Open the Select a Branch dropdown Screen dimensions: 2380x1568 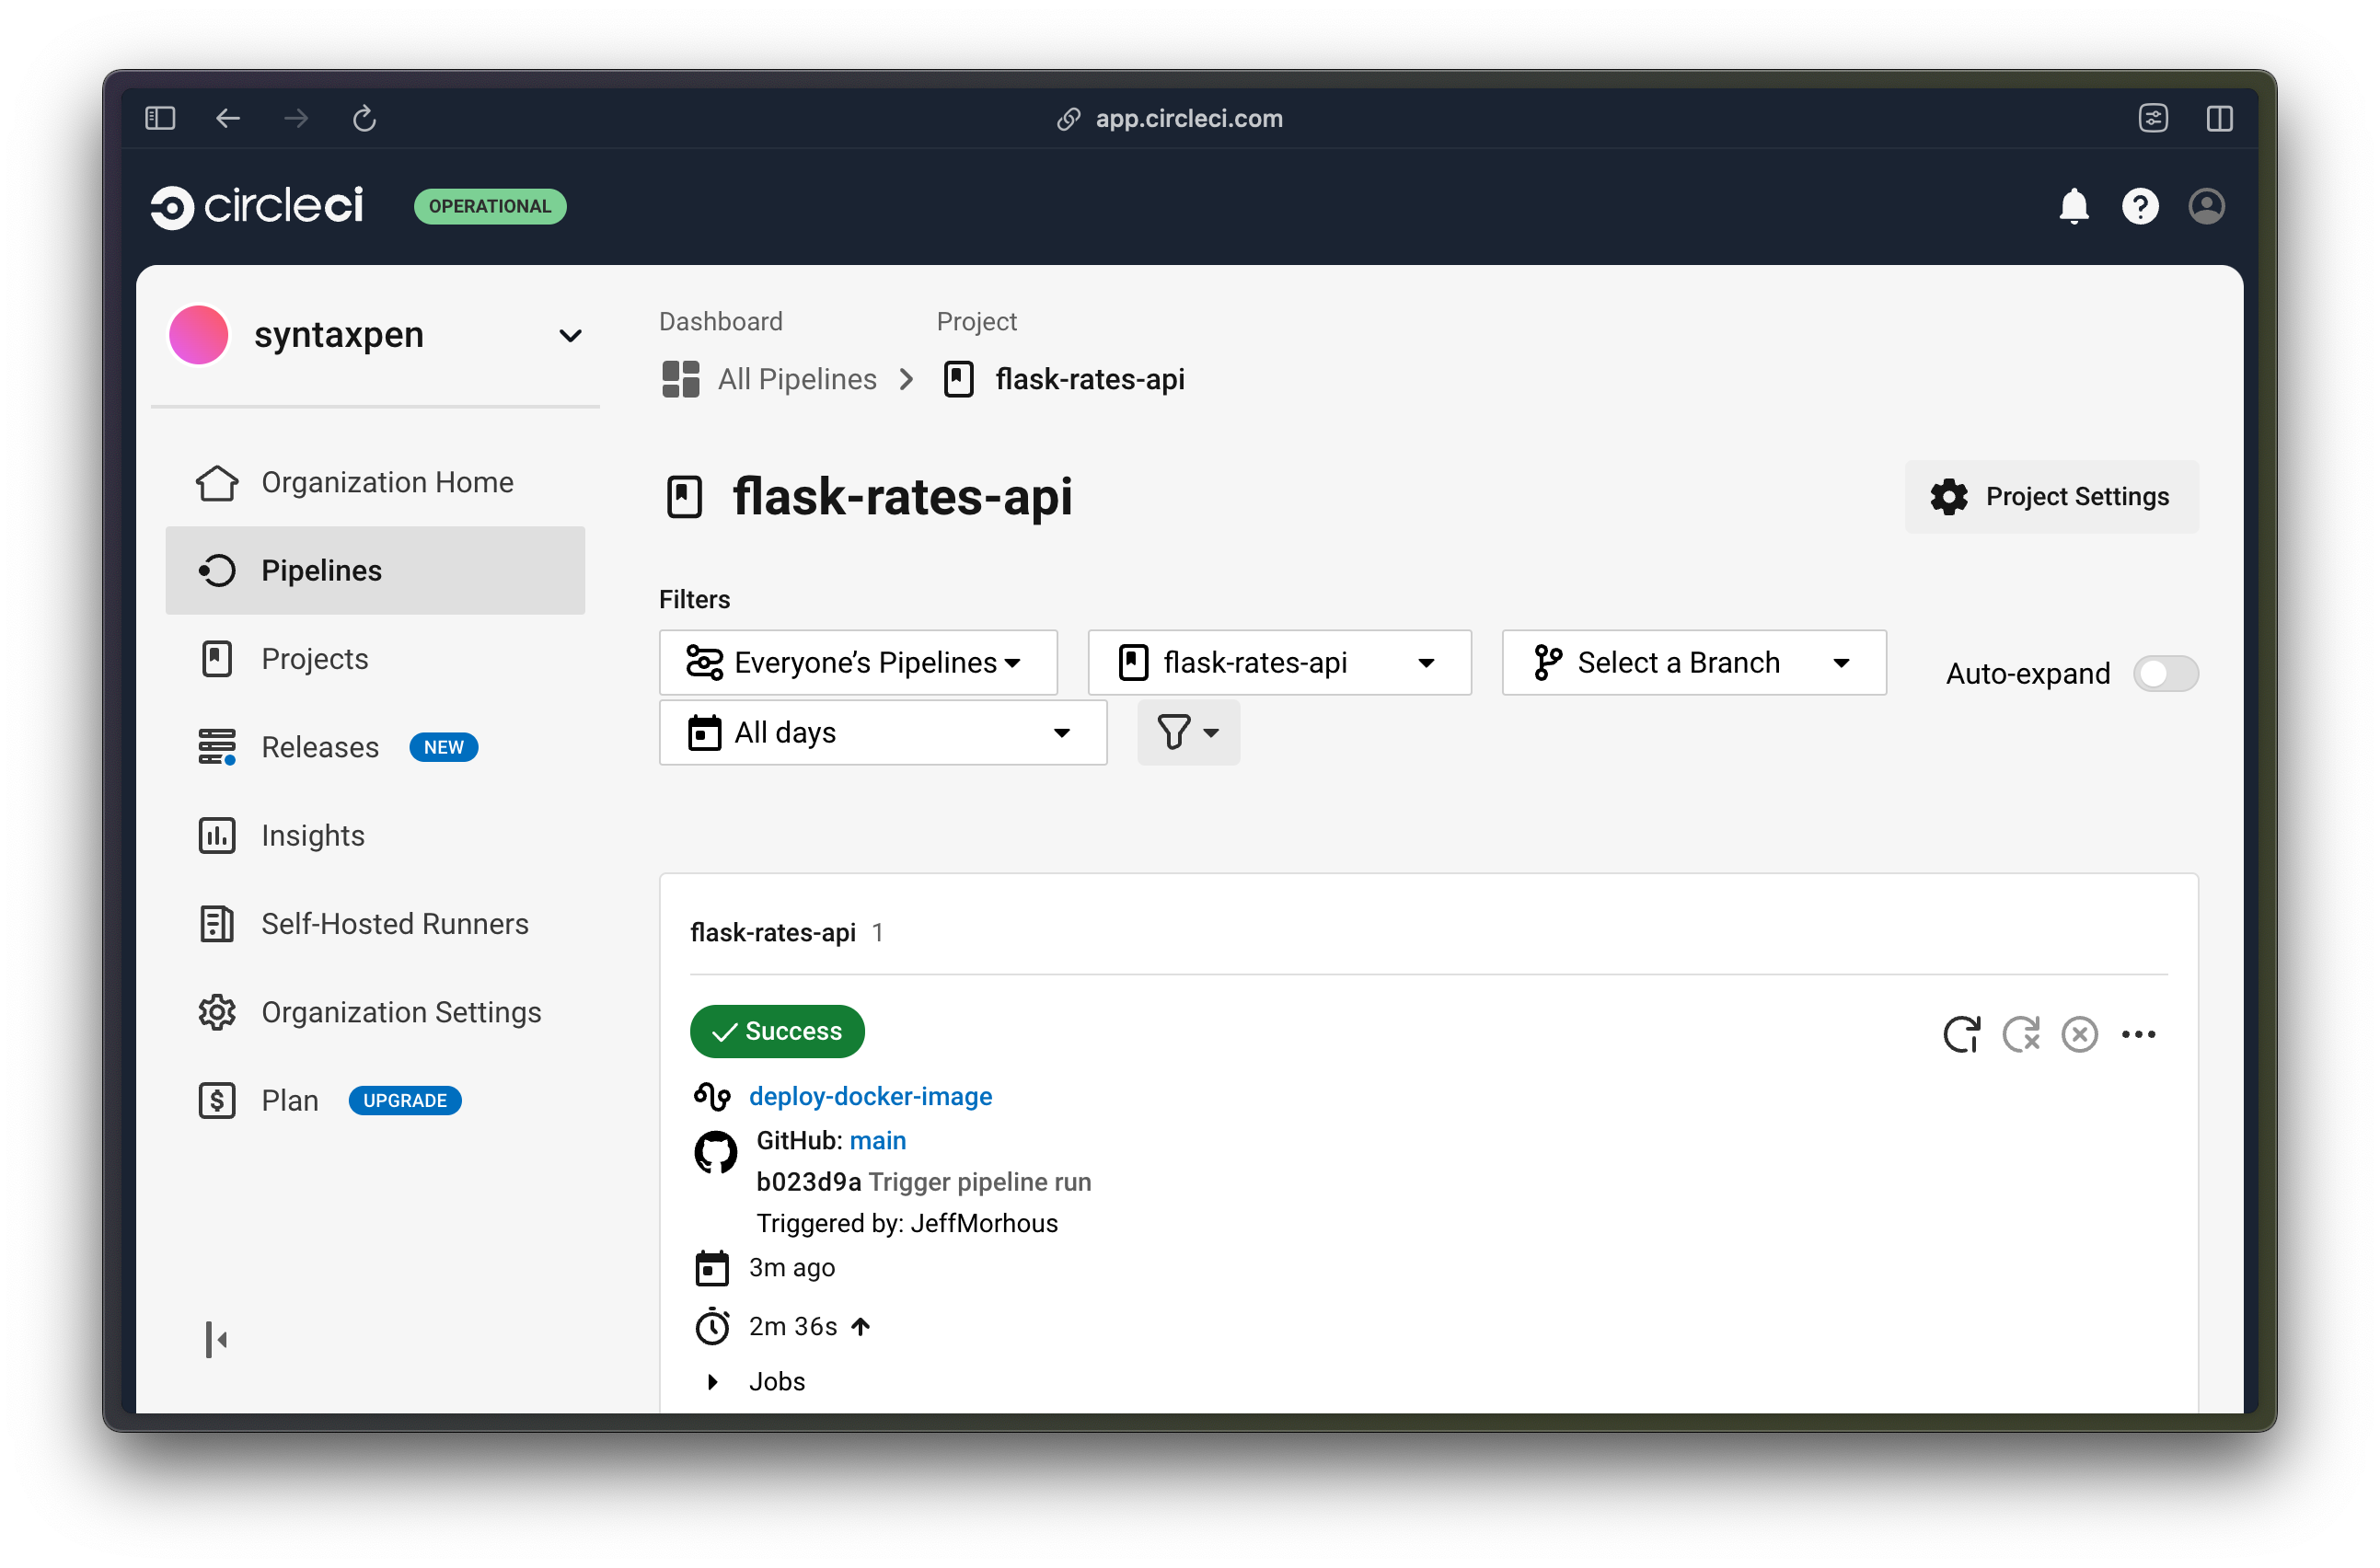pos(1693,662)
